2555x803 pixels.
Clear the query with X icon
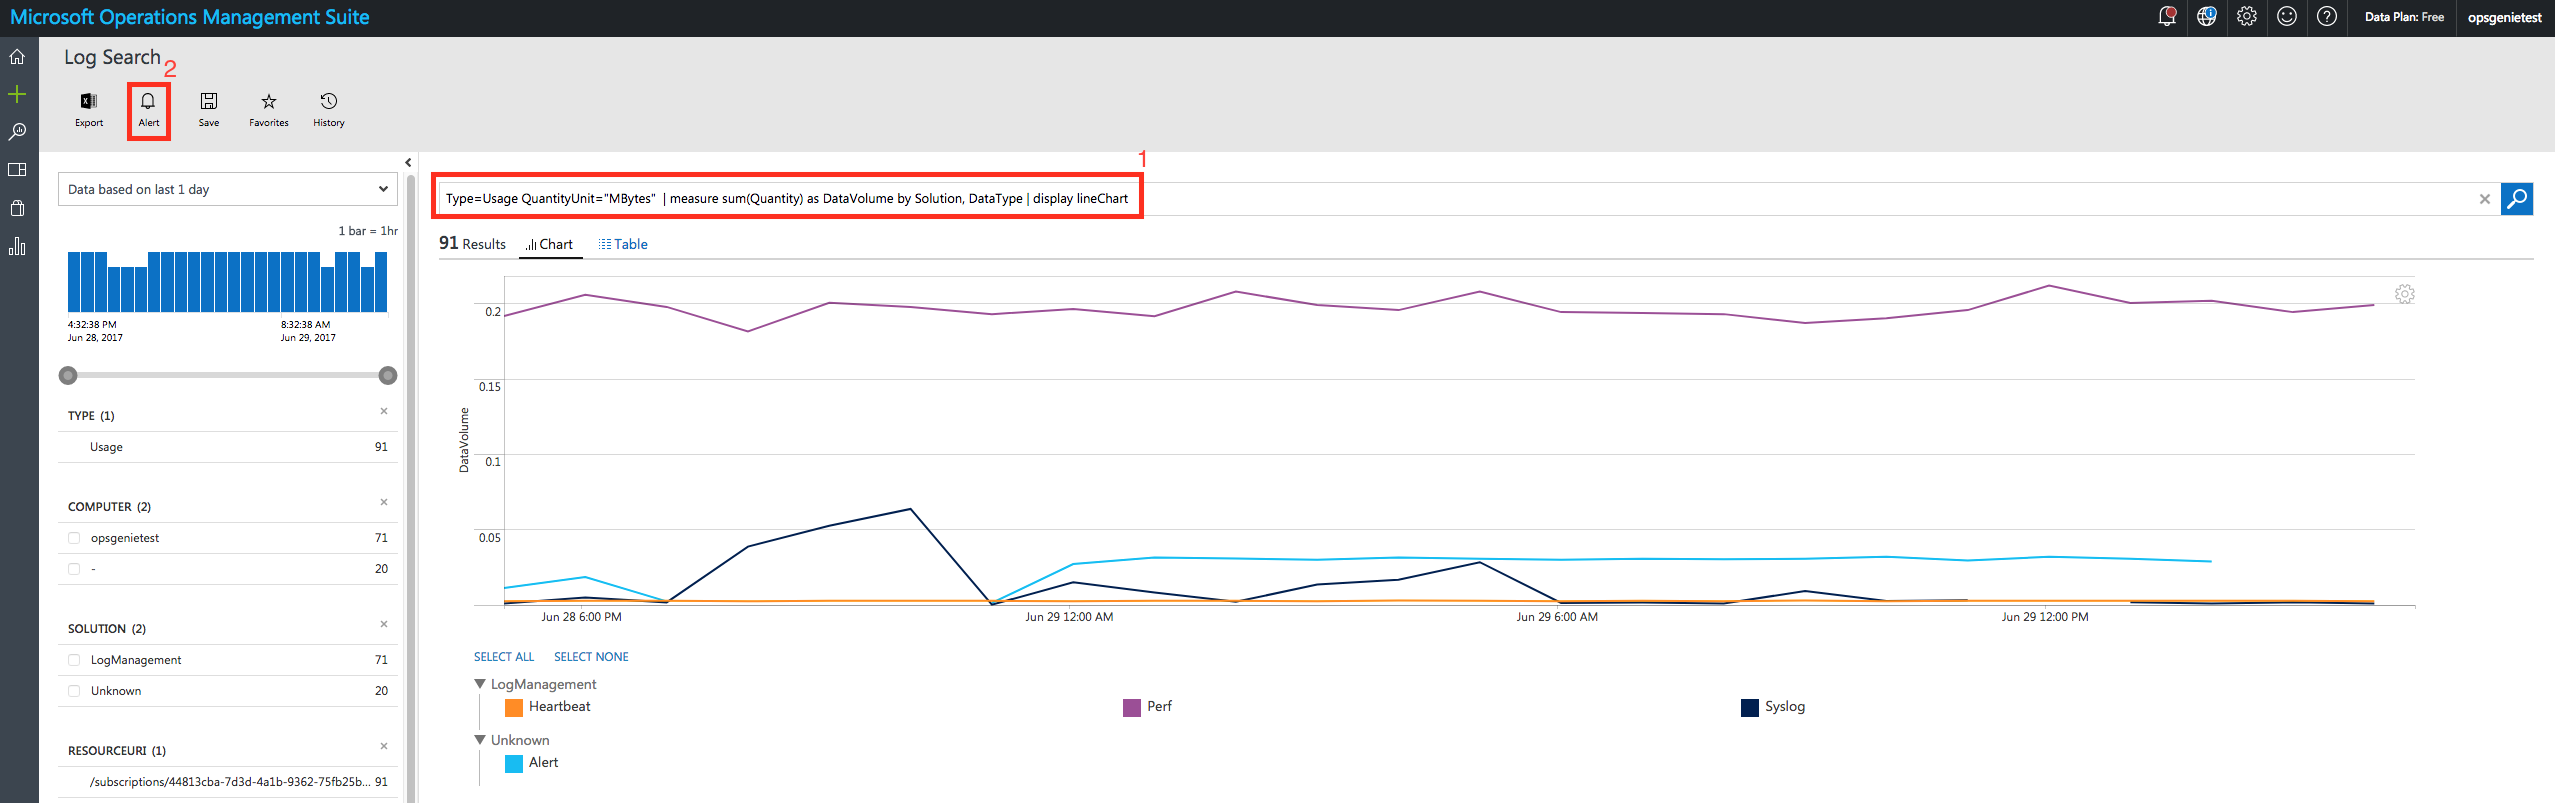pos(2485,199)
